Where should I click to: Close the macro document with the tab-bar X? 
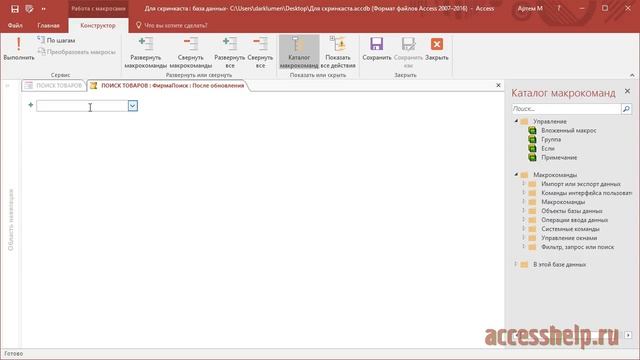pyautogui.click(x=498, y=85)
